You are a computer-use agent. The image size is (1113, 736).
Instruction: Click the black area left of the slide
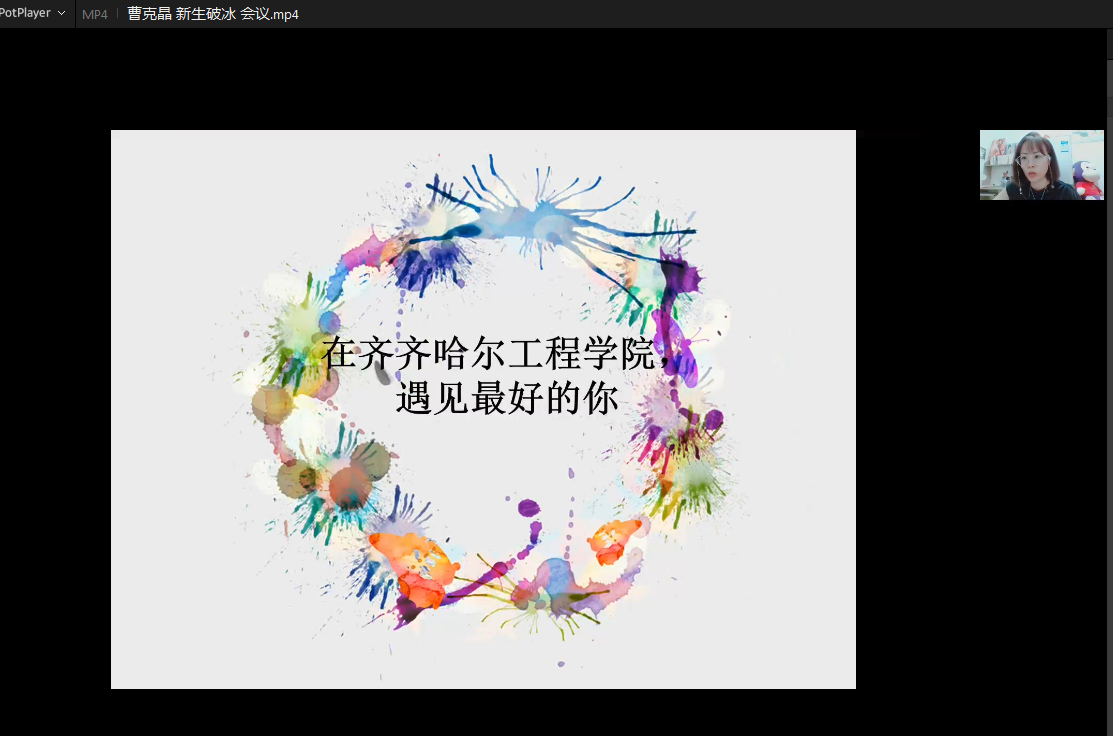pyautogui.click(x=55, y=400)
